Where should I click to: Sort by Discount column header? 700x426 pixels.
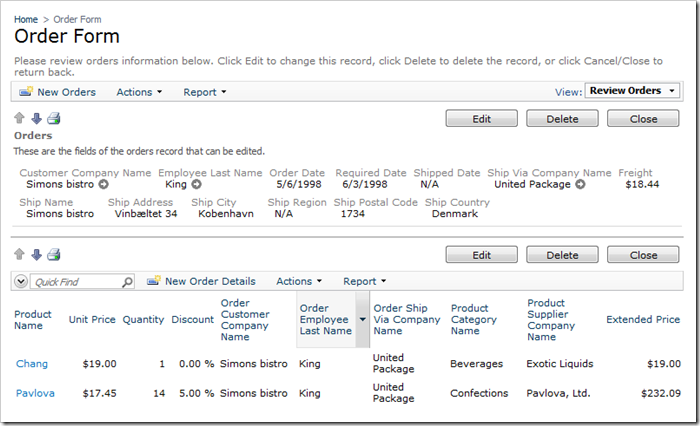[x=193, y=319]
